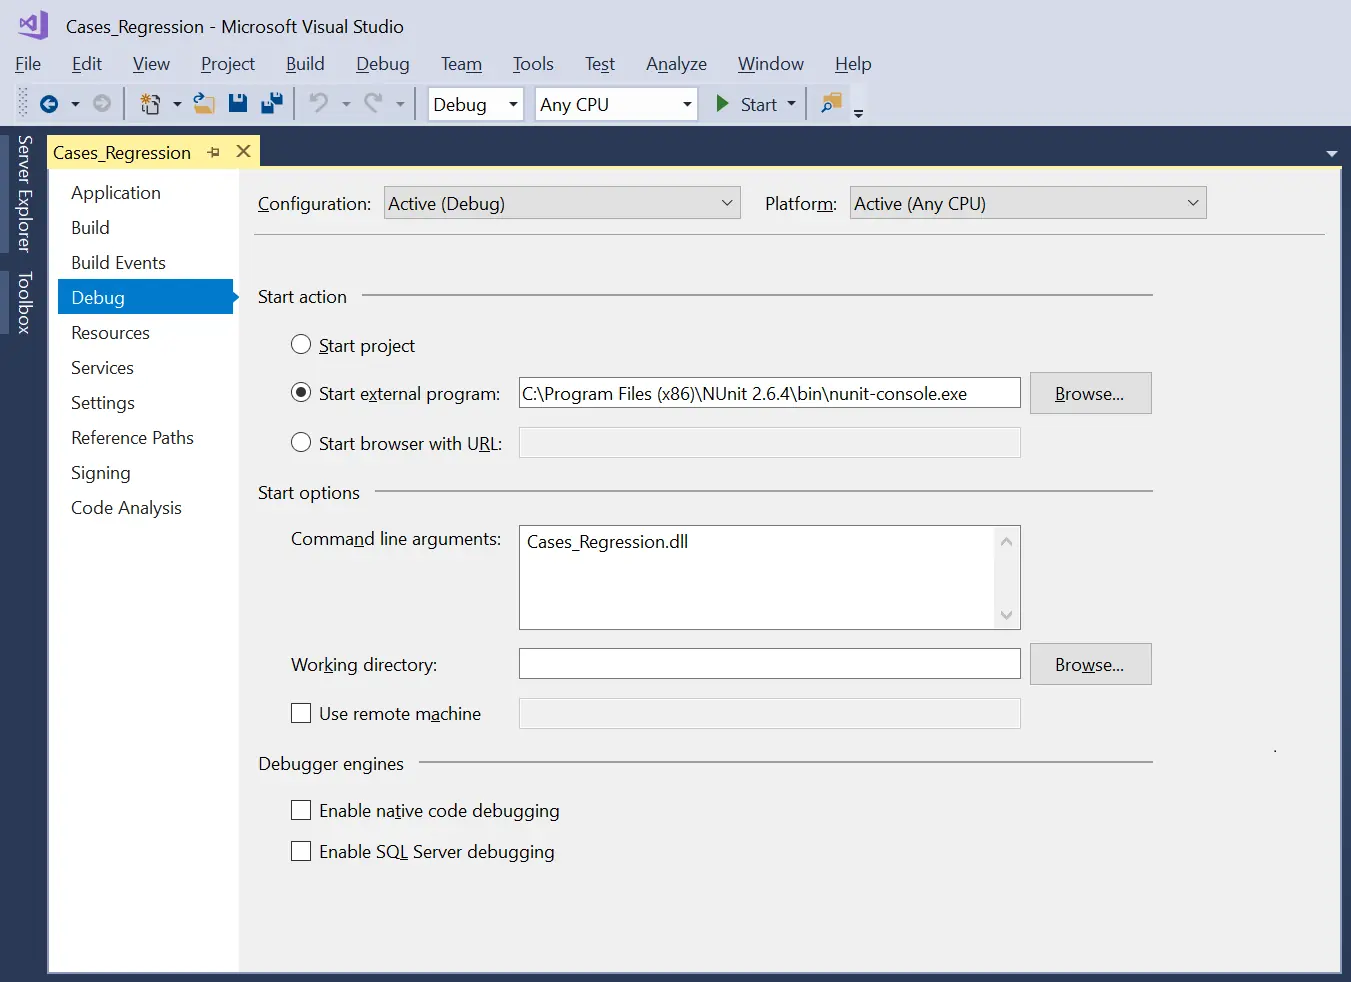
Task: Click the Undo toolbar icon
Action: tap(319, 103)
